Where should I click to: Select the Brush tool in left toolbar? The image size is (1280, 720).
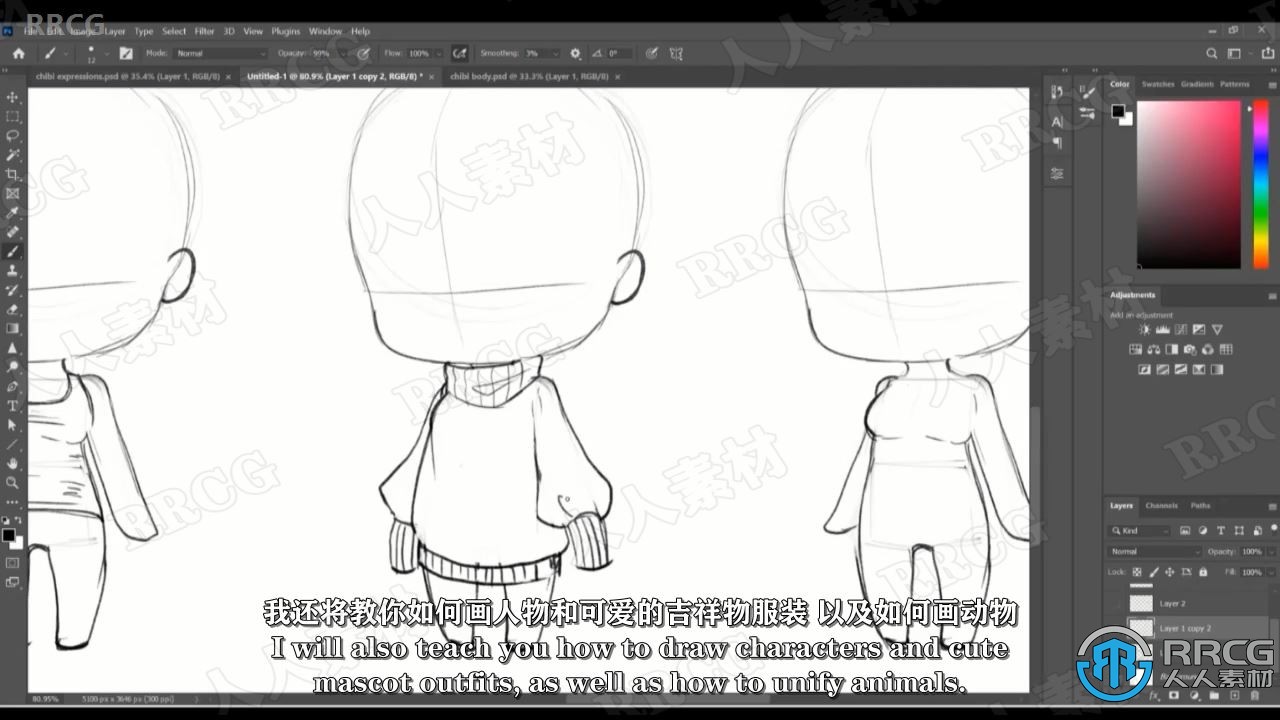tap(13, 251)
